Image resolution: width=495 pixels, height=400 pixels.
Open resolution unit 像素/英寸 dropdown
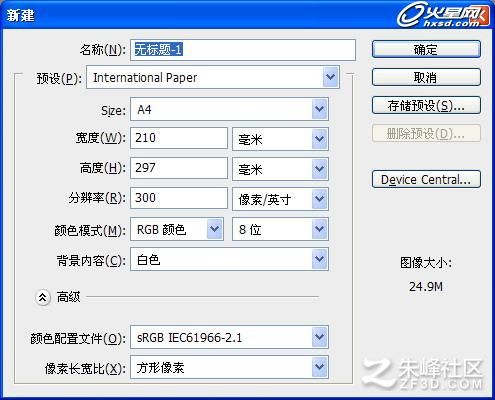[280, 199]
